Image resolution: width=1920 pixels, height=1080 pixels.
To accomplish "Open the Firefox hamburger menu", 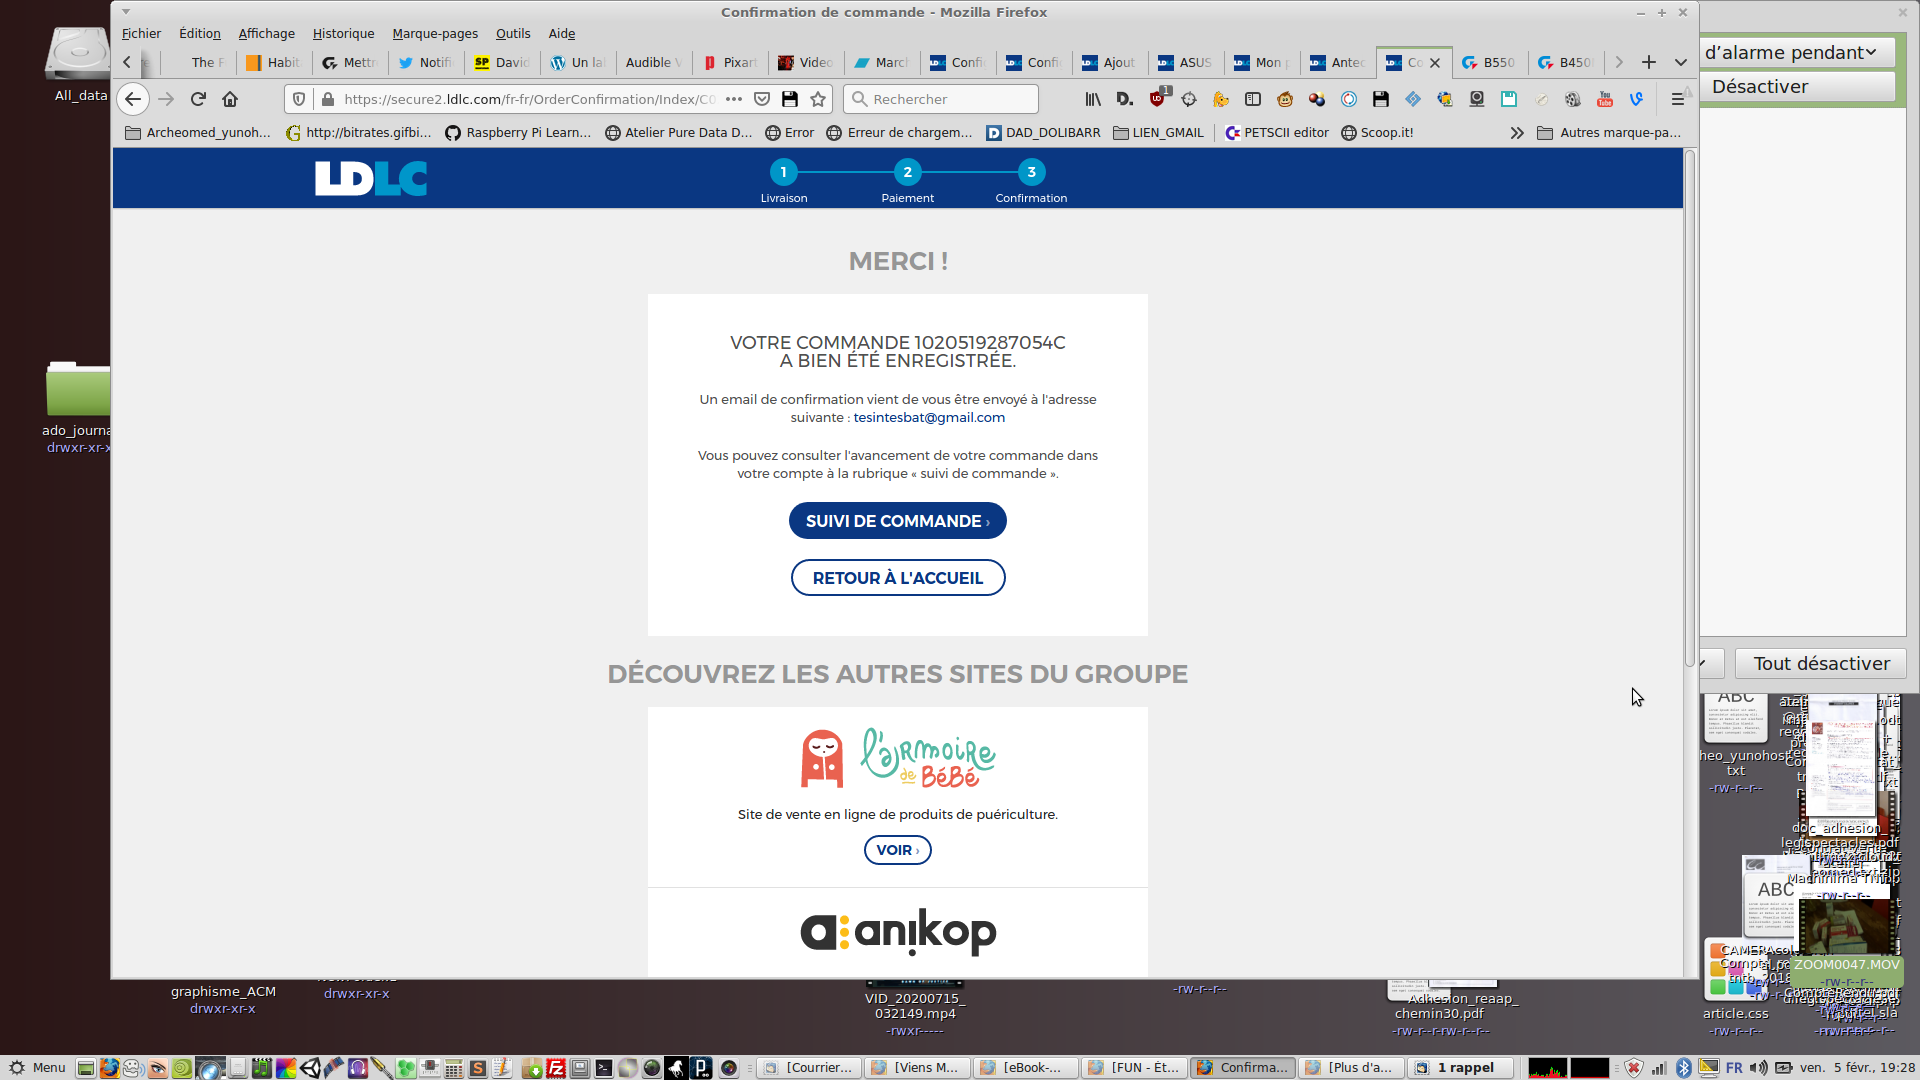I will pyautogui.click(x=1678, y=99).
